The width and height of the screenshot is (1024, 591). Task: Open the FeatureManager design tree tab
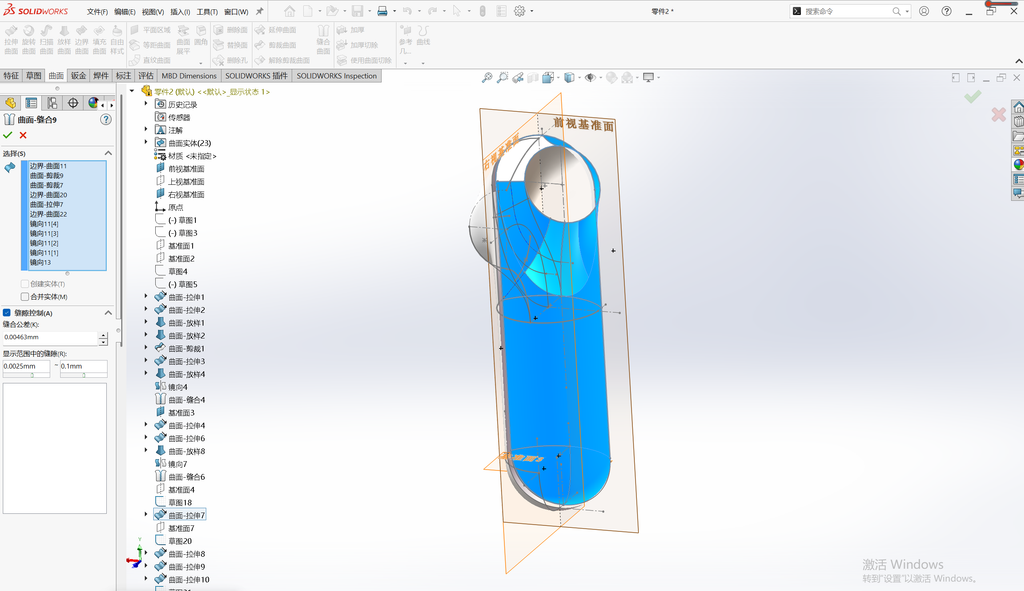[10, 103]
